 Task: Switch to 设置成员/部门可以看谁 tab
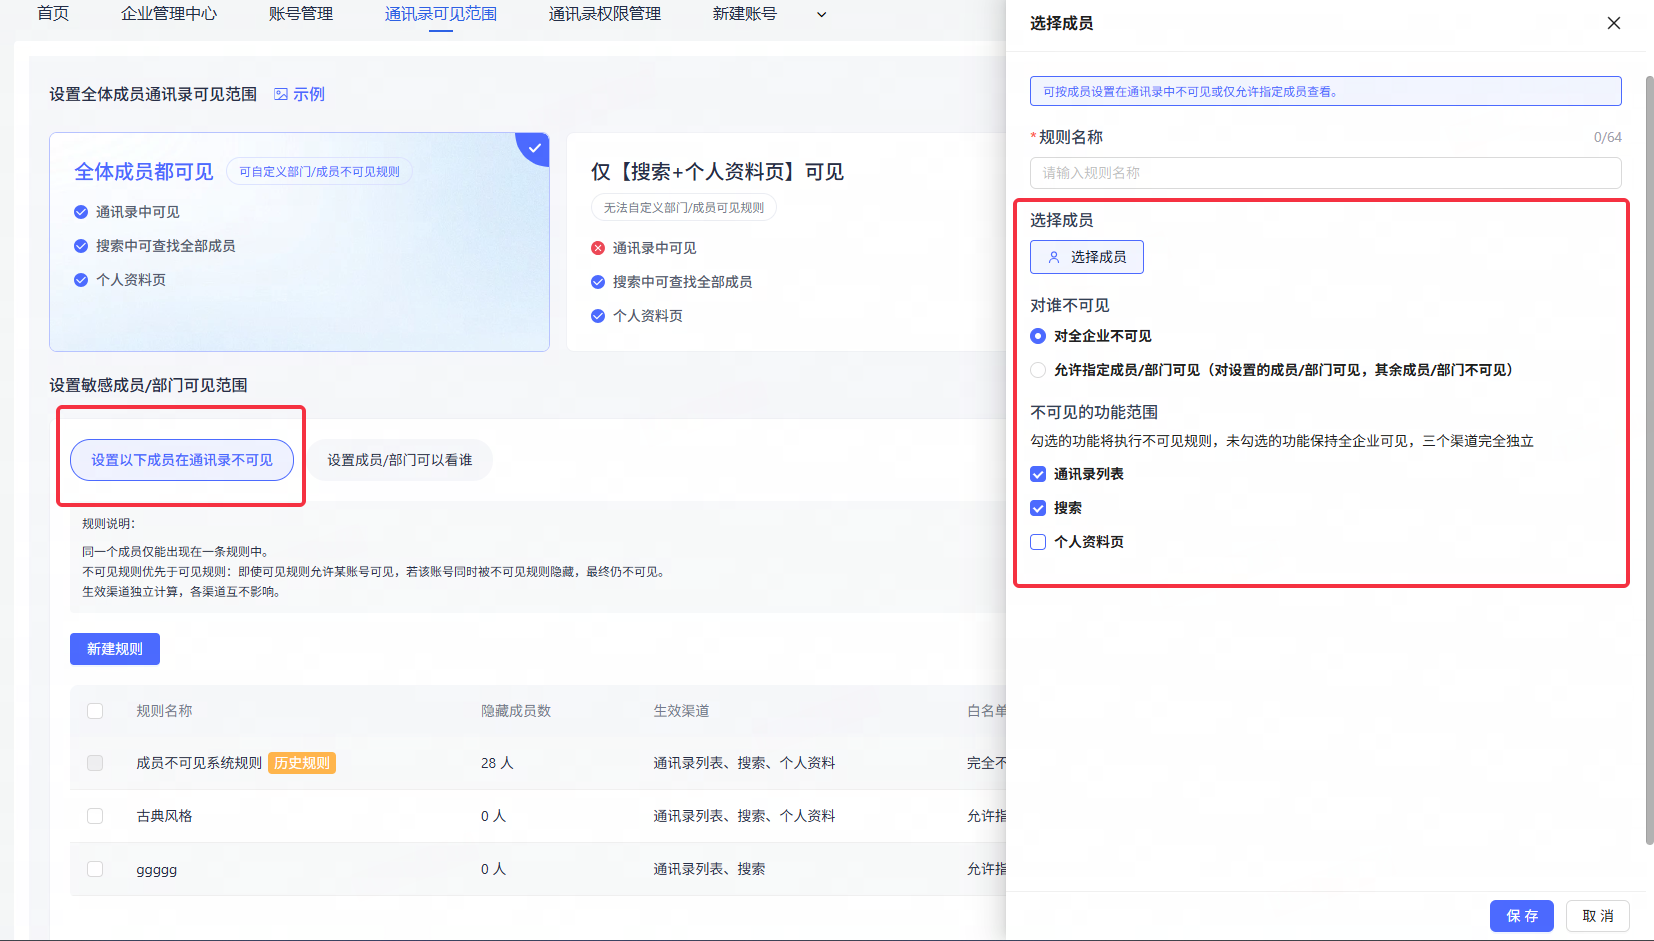(x=400, y=460)
